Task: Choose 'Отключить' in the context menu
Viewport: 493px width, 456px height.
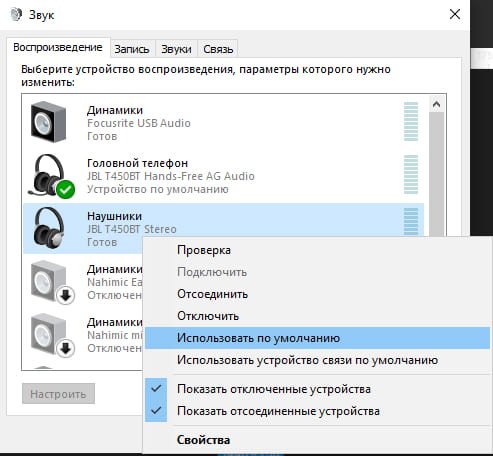Action: [208, 316]
